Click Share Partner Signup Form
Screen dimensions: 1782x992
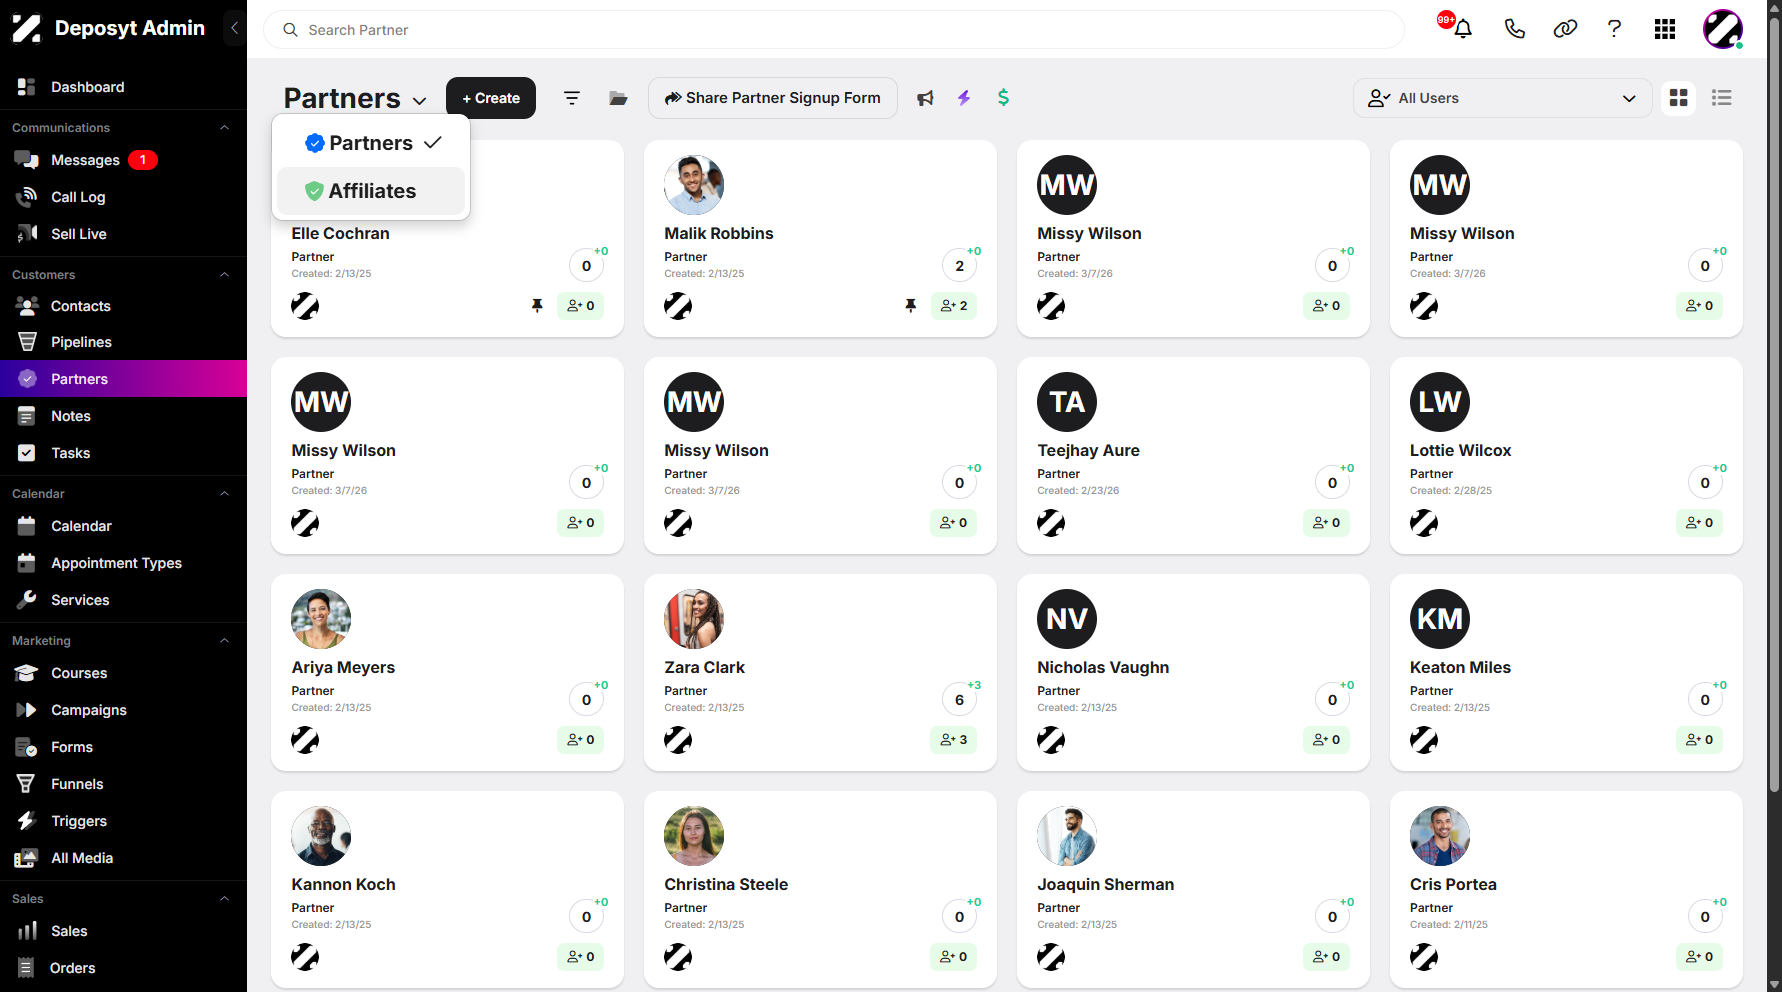tap(773, 98)
